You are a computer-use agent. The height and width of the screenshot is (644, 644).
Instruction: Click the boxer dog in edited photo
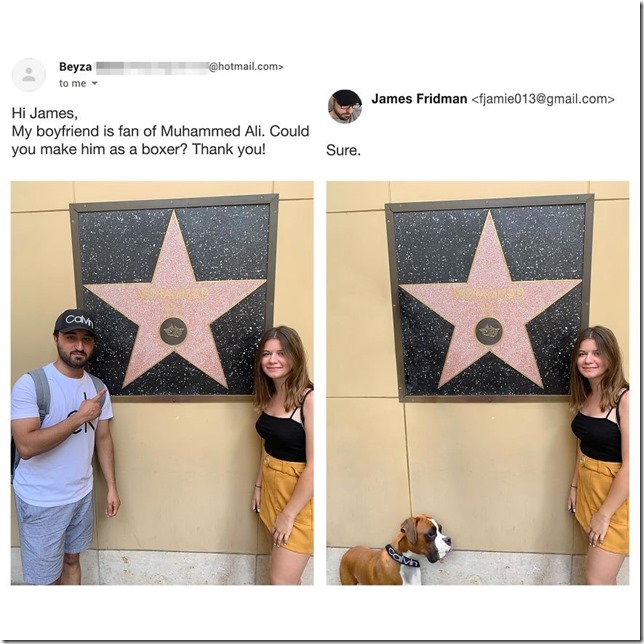tap(397, 551)
